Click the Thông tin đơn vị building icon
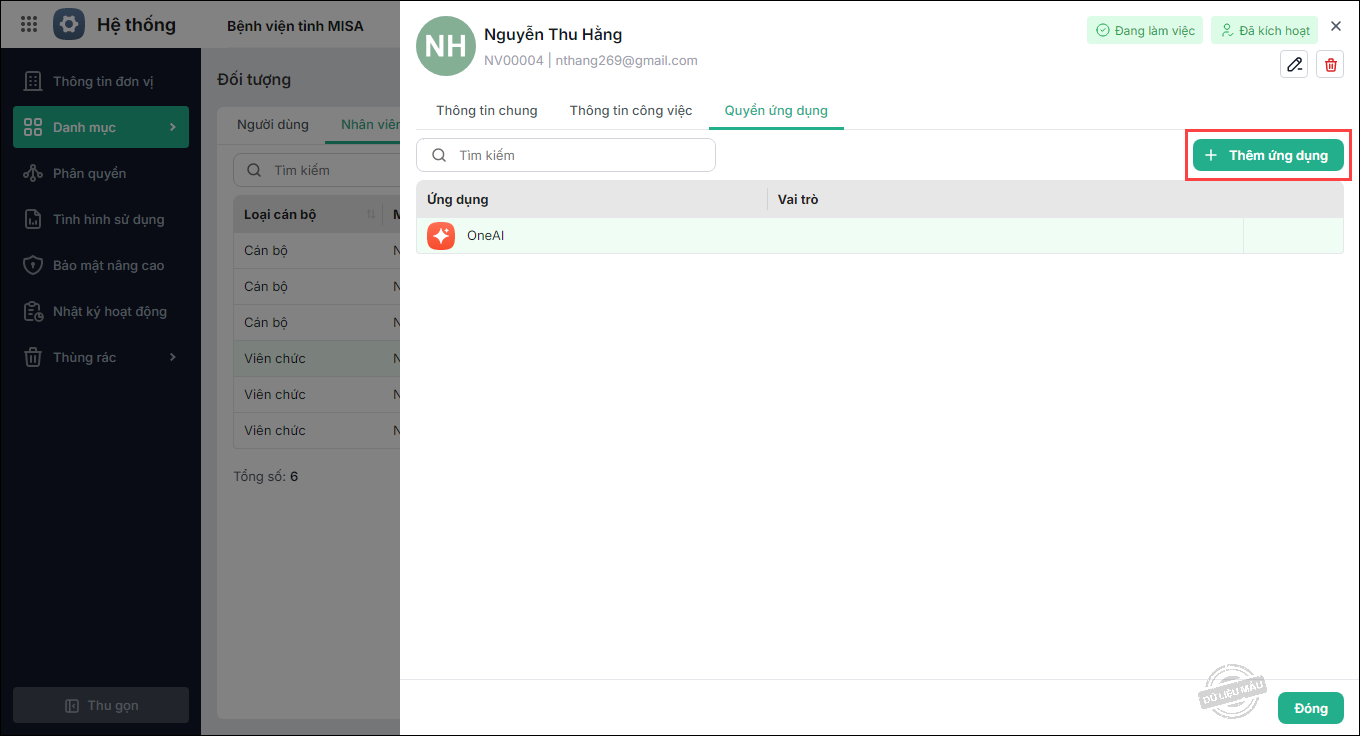 33,81
